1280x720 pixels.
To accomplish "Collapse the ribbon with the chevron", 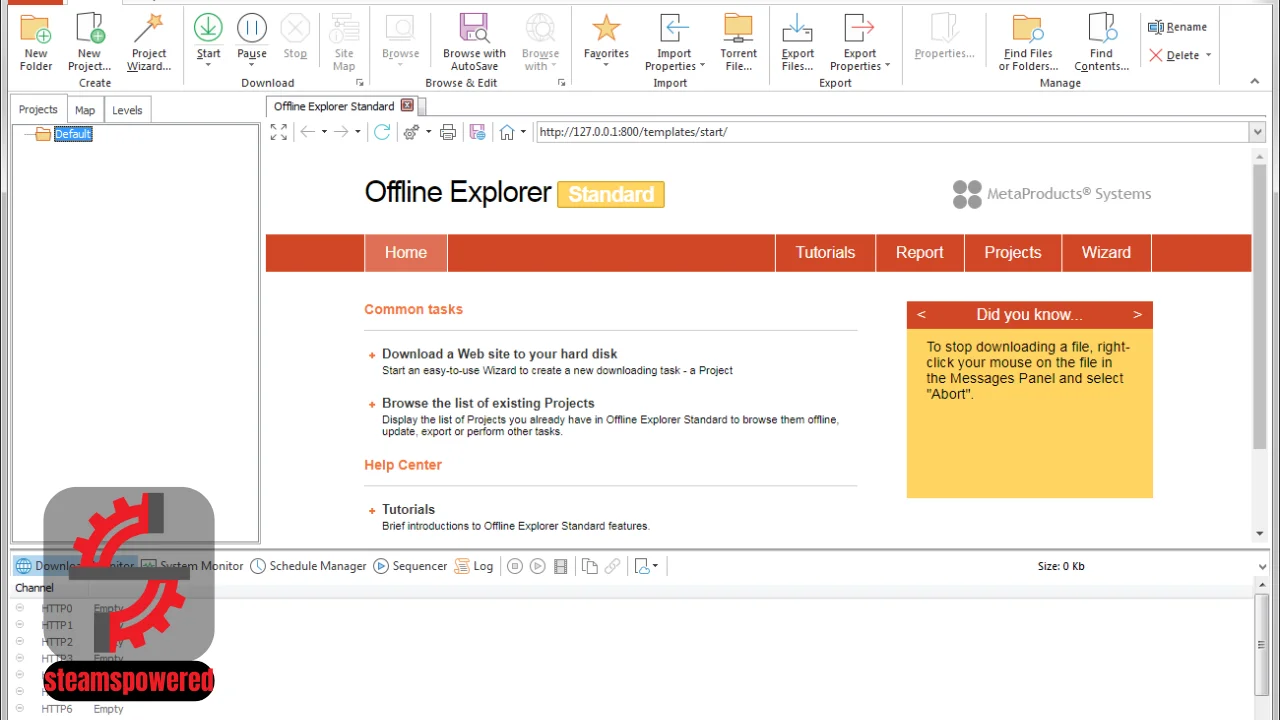I will click(1255, 82).
